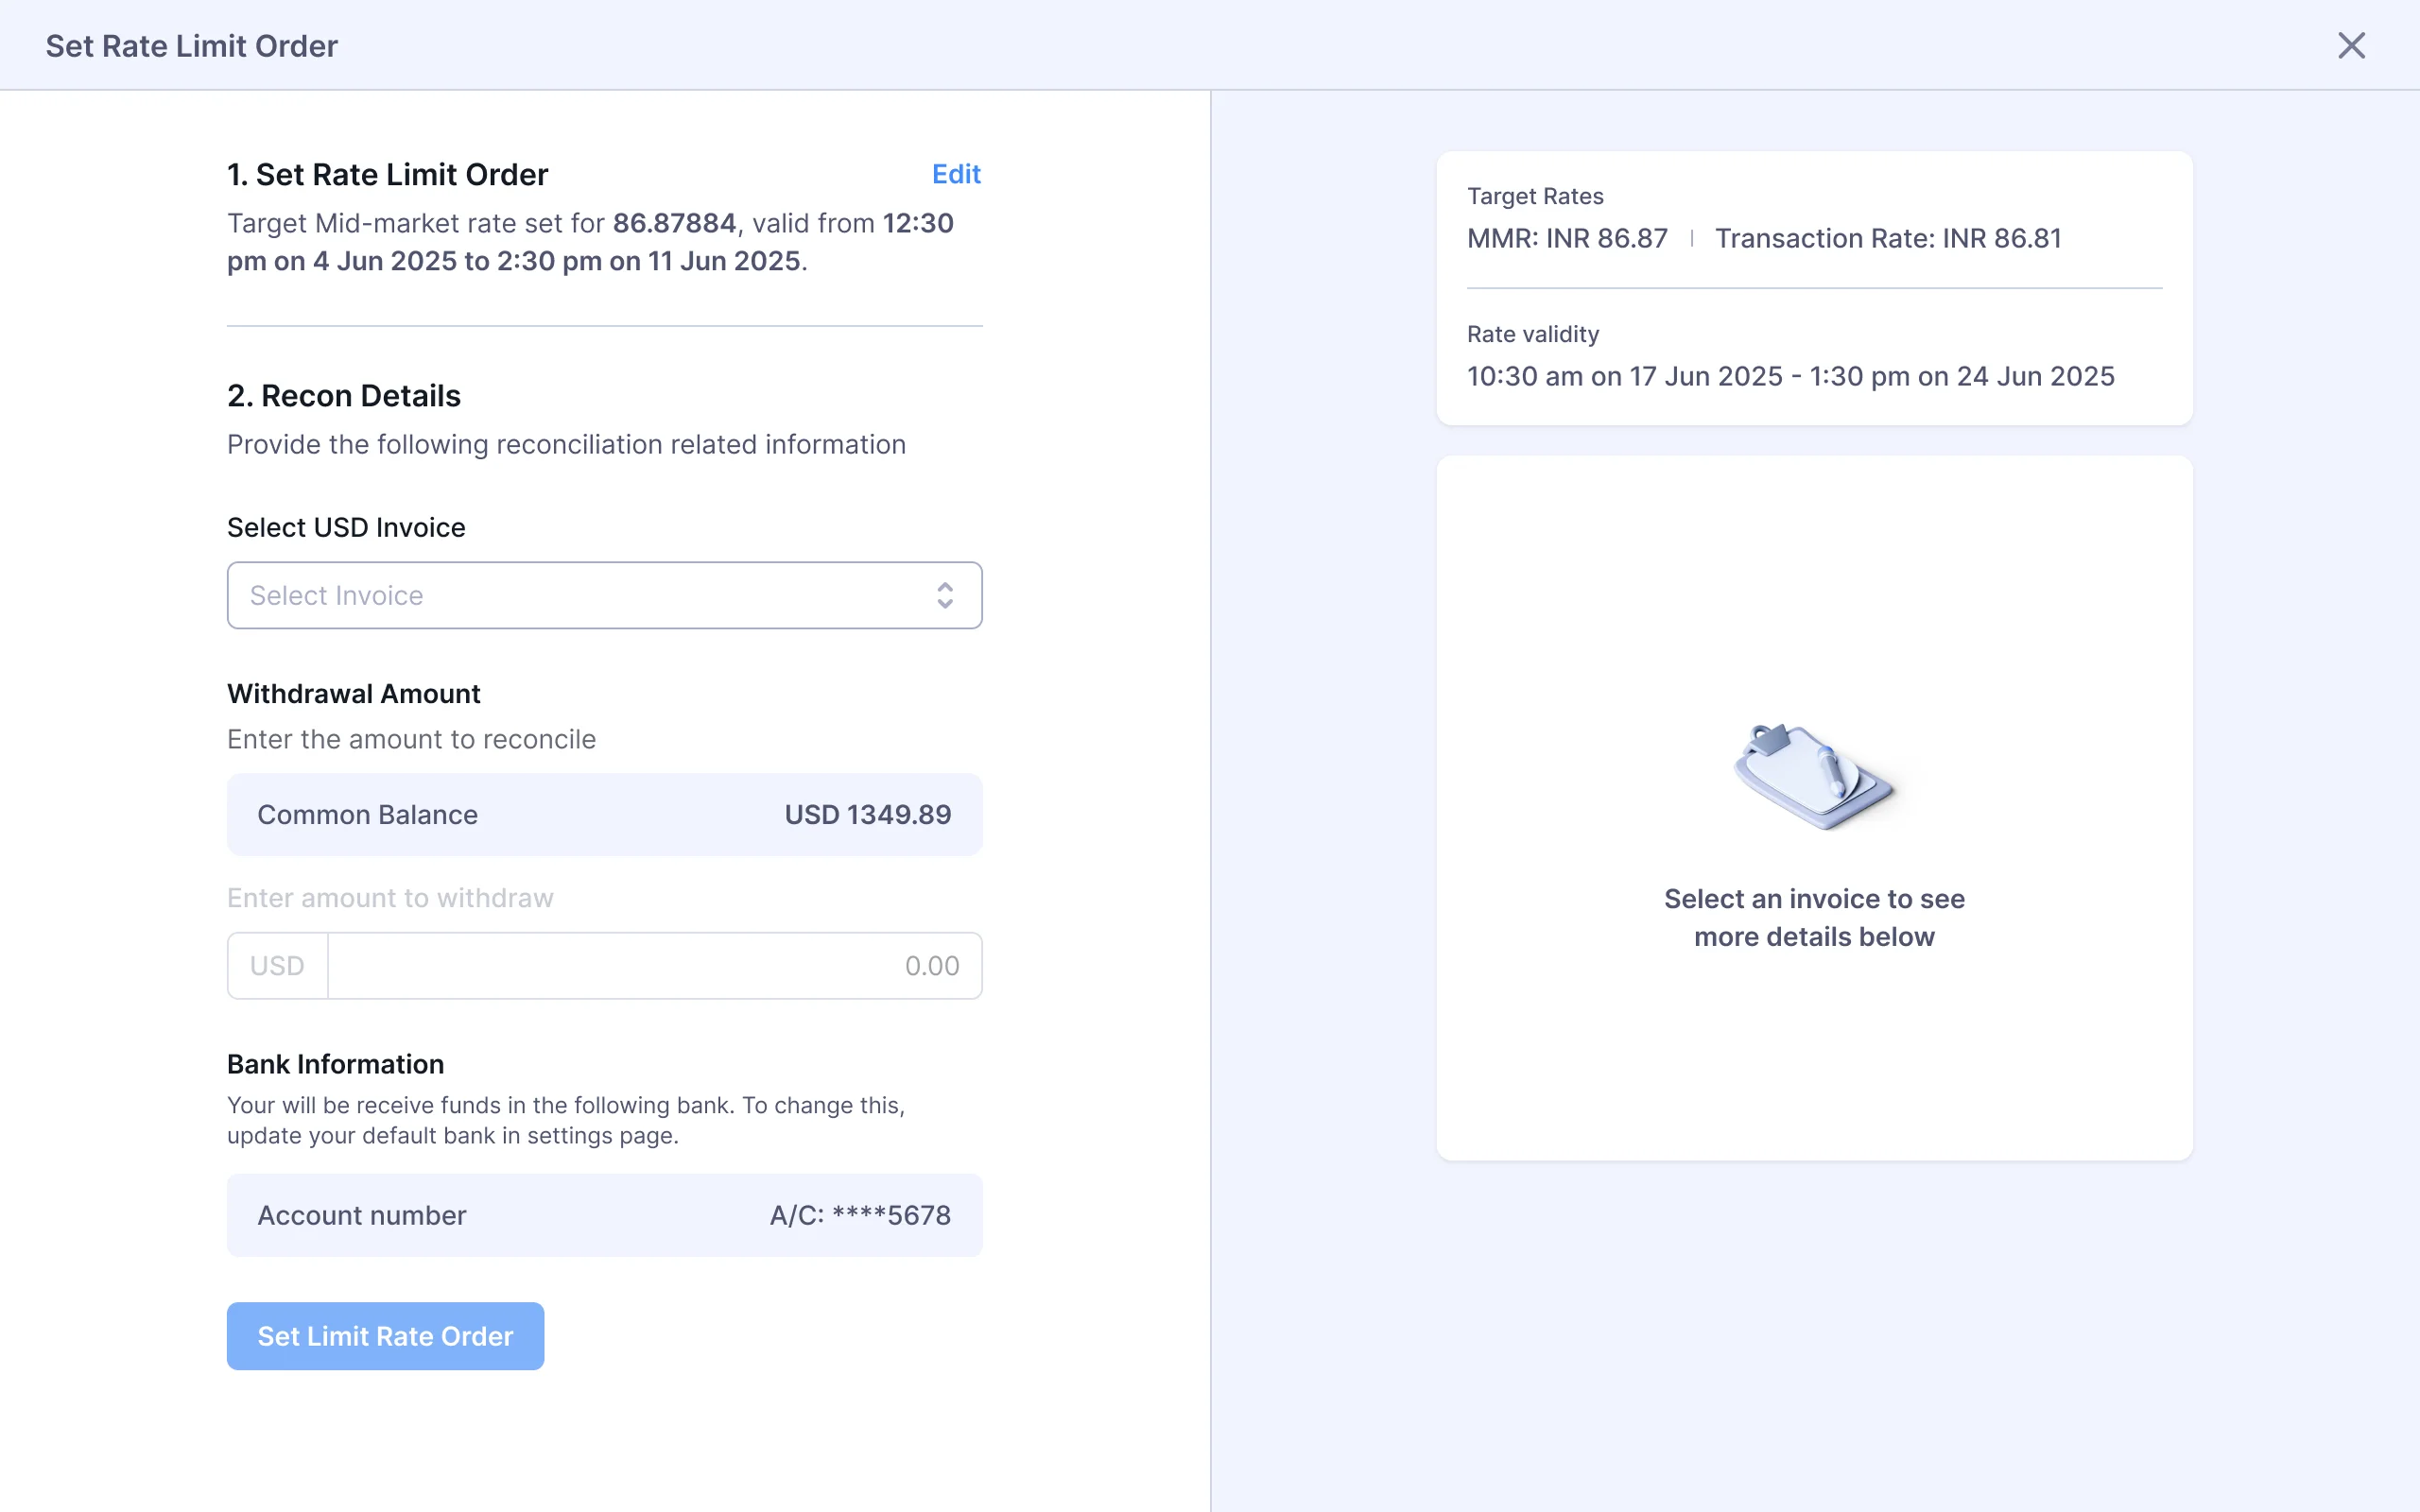Close the Set Rate Limit Order dialog

(x=2350, y=45)
